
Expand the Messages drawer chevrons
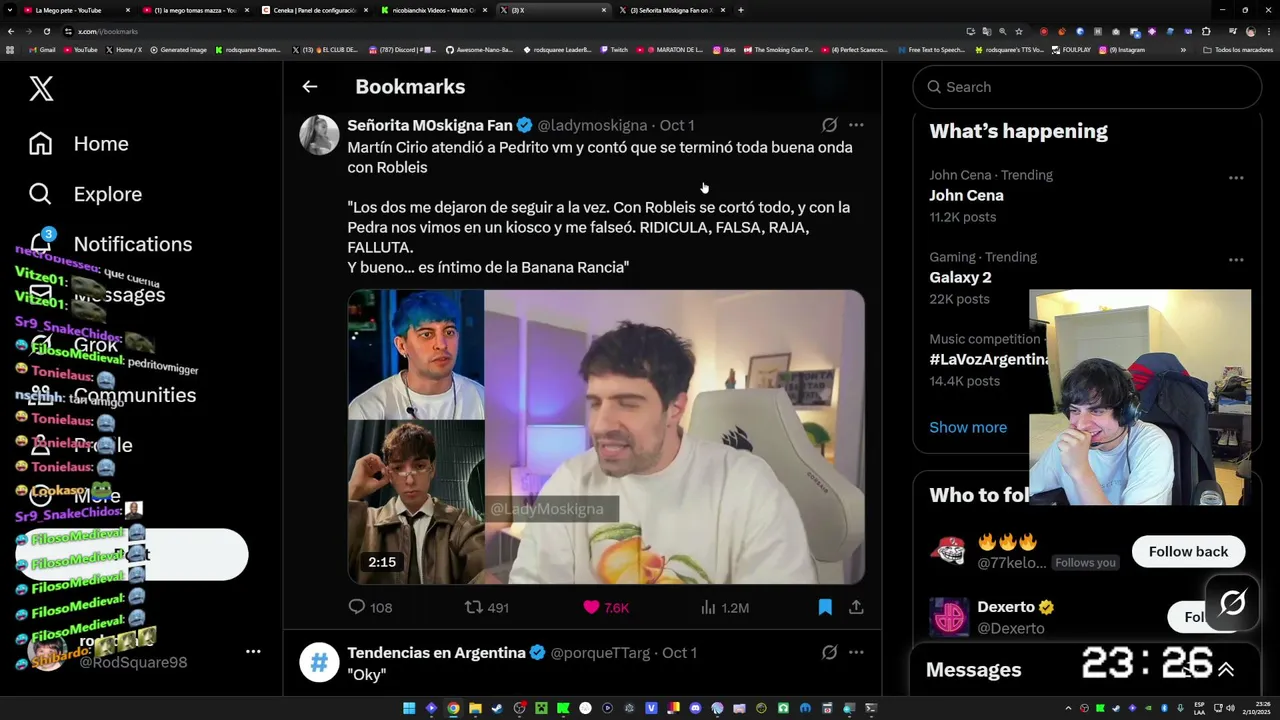point(1226,670)
